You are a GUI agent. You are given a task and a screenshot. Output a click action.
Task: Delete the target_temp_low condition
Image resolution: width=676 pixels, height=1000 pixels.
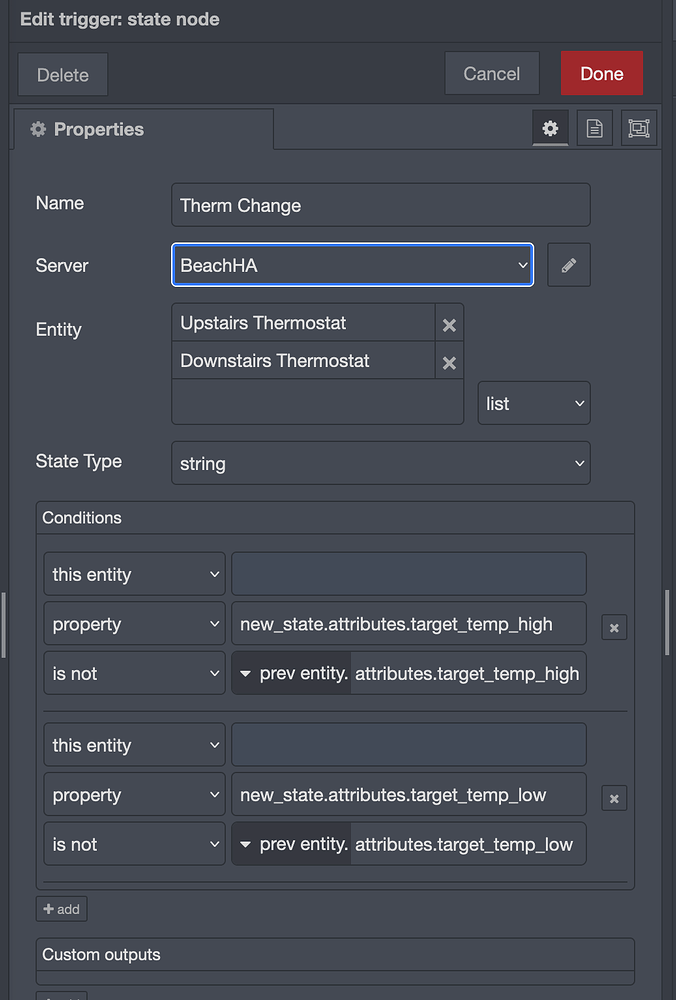tap(614, 798)
